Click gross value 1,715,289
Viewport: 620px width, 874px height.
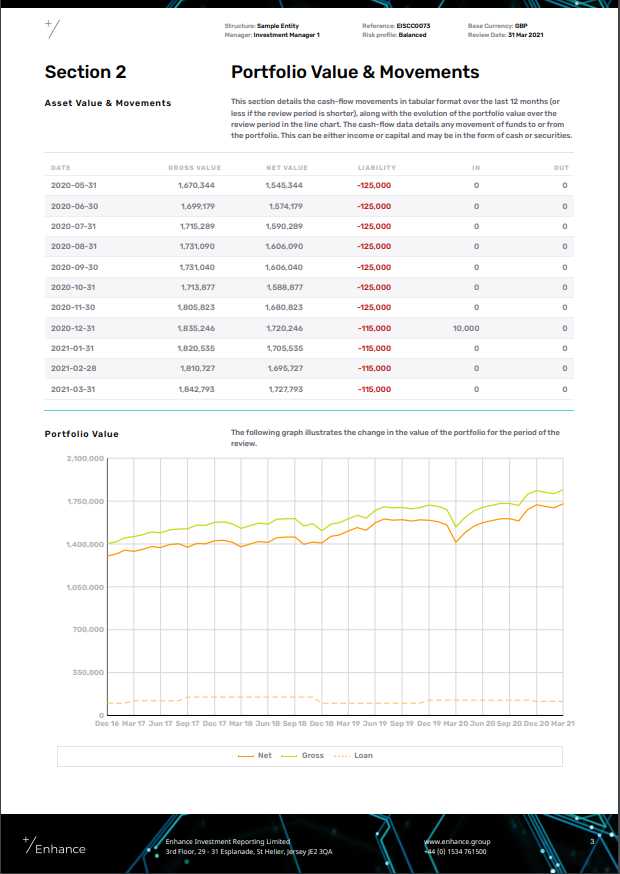pyautogui.click(x=197, y=226)
